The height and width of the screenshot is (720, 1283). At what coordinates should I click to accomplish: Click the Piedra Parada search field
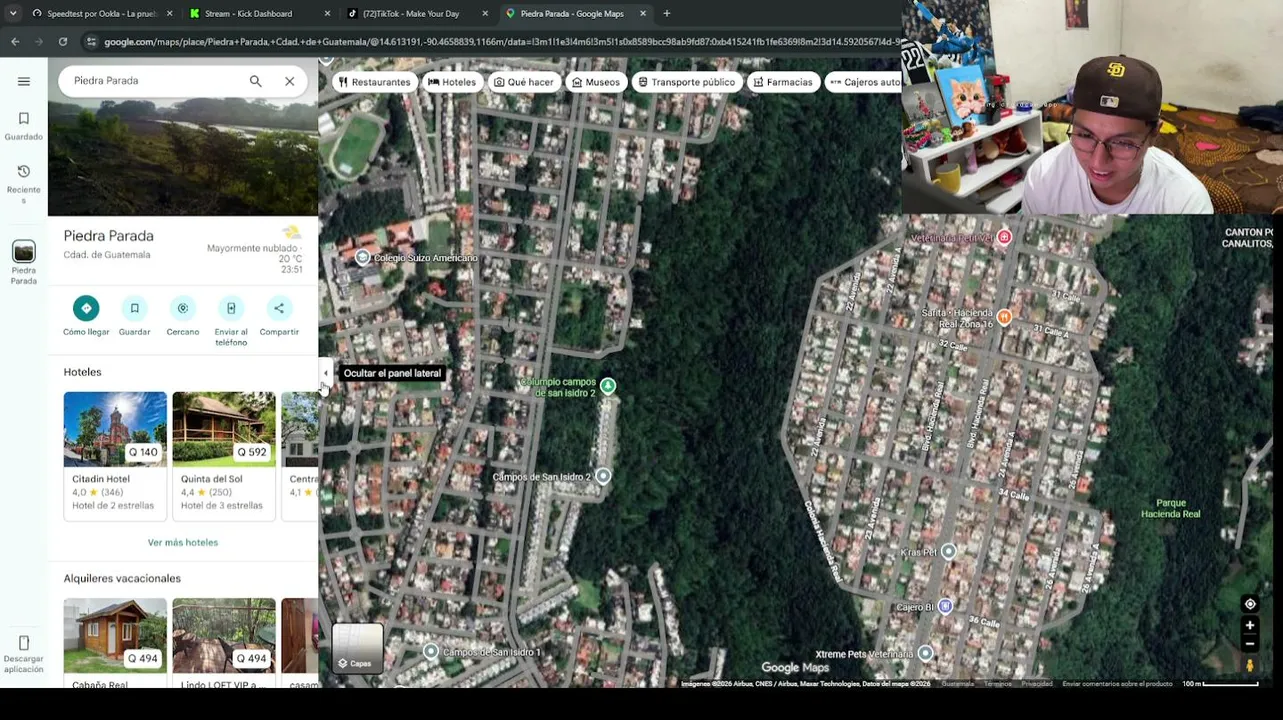[155, 81]
